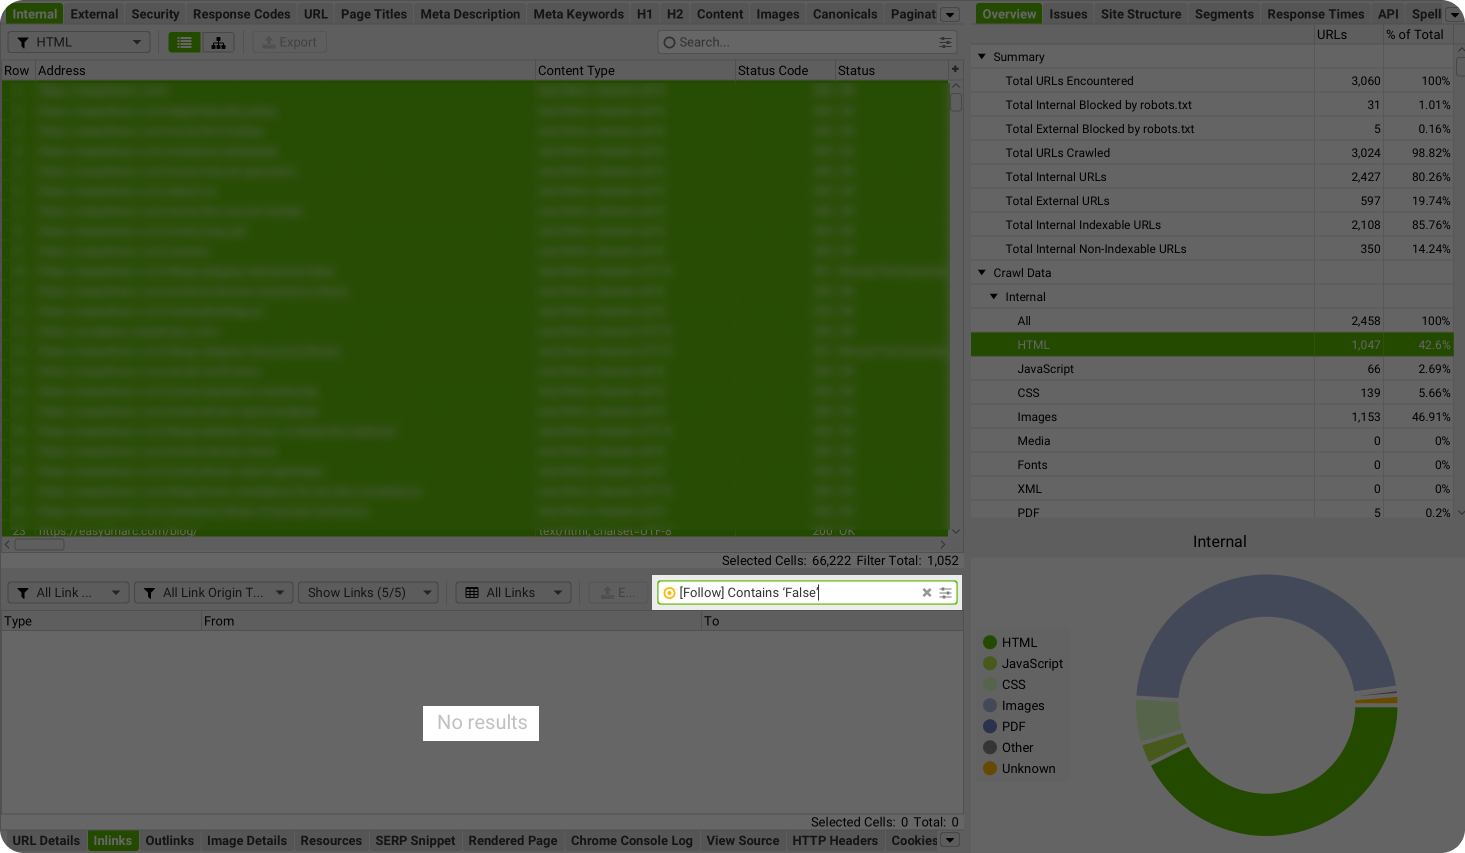Switch to tree view mode icon

point(218,42)
